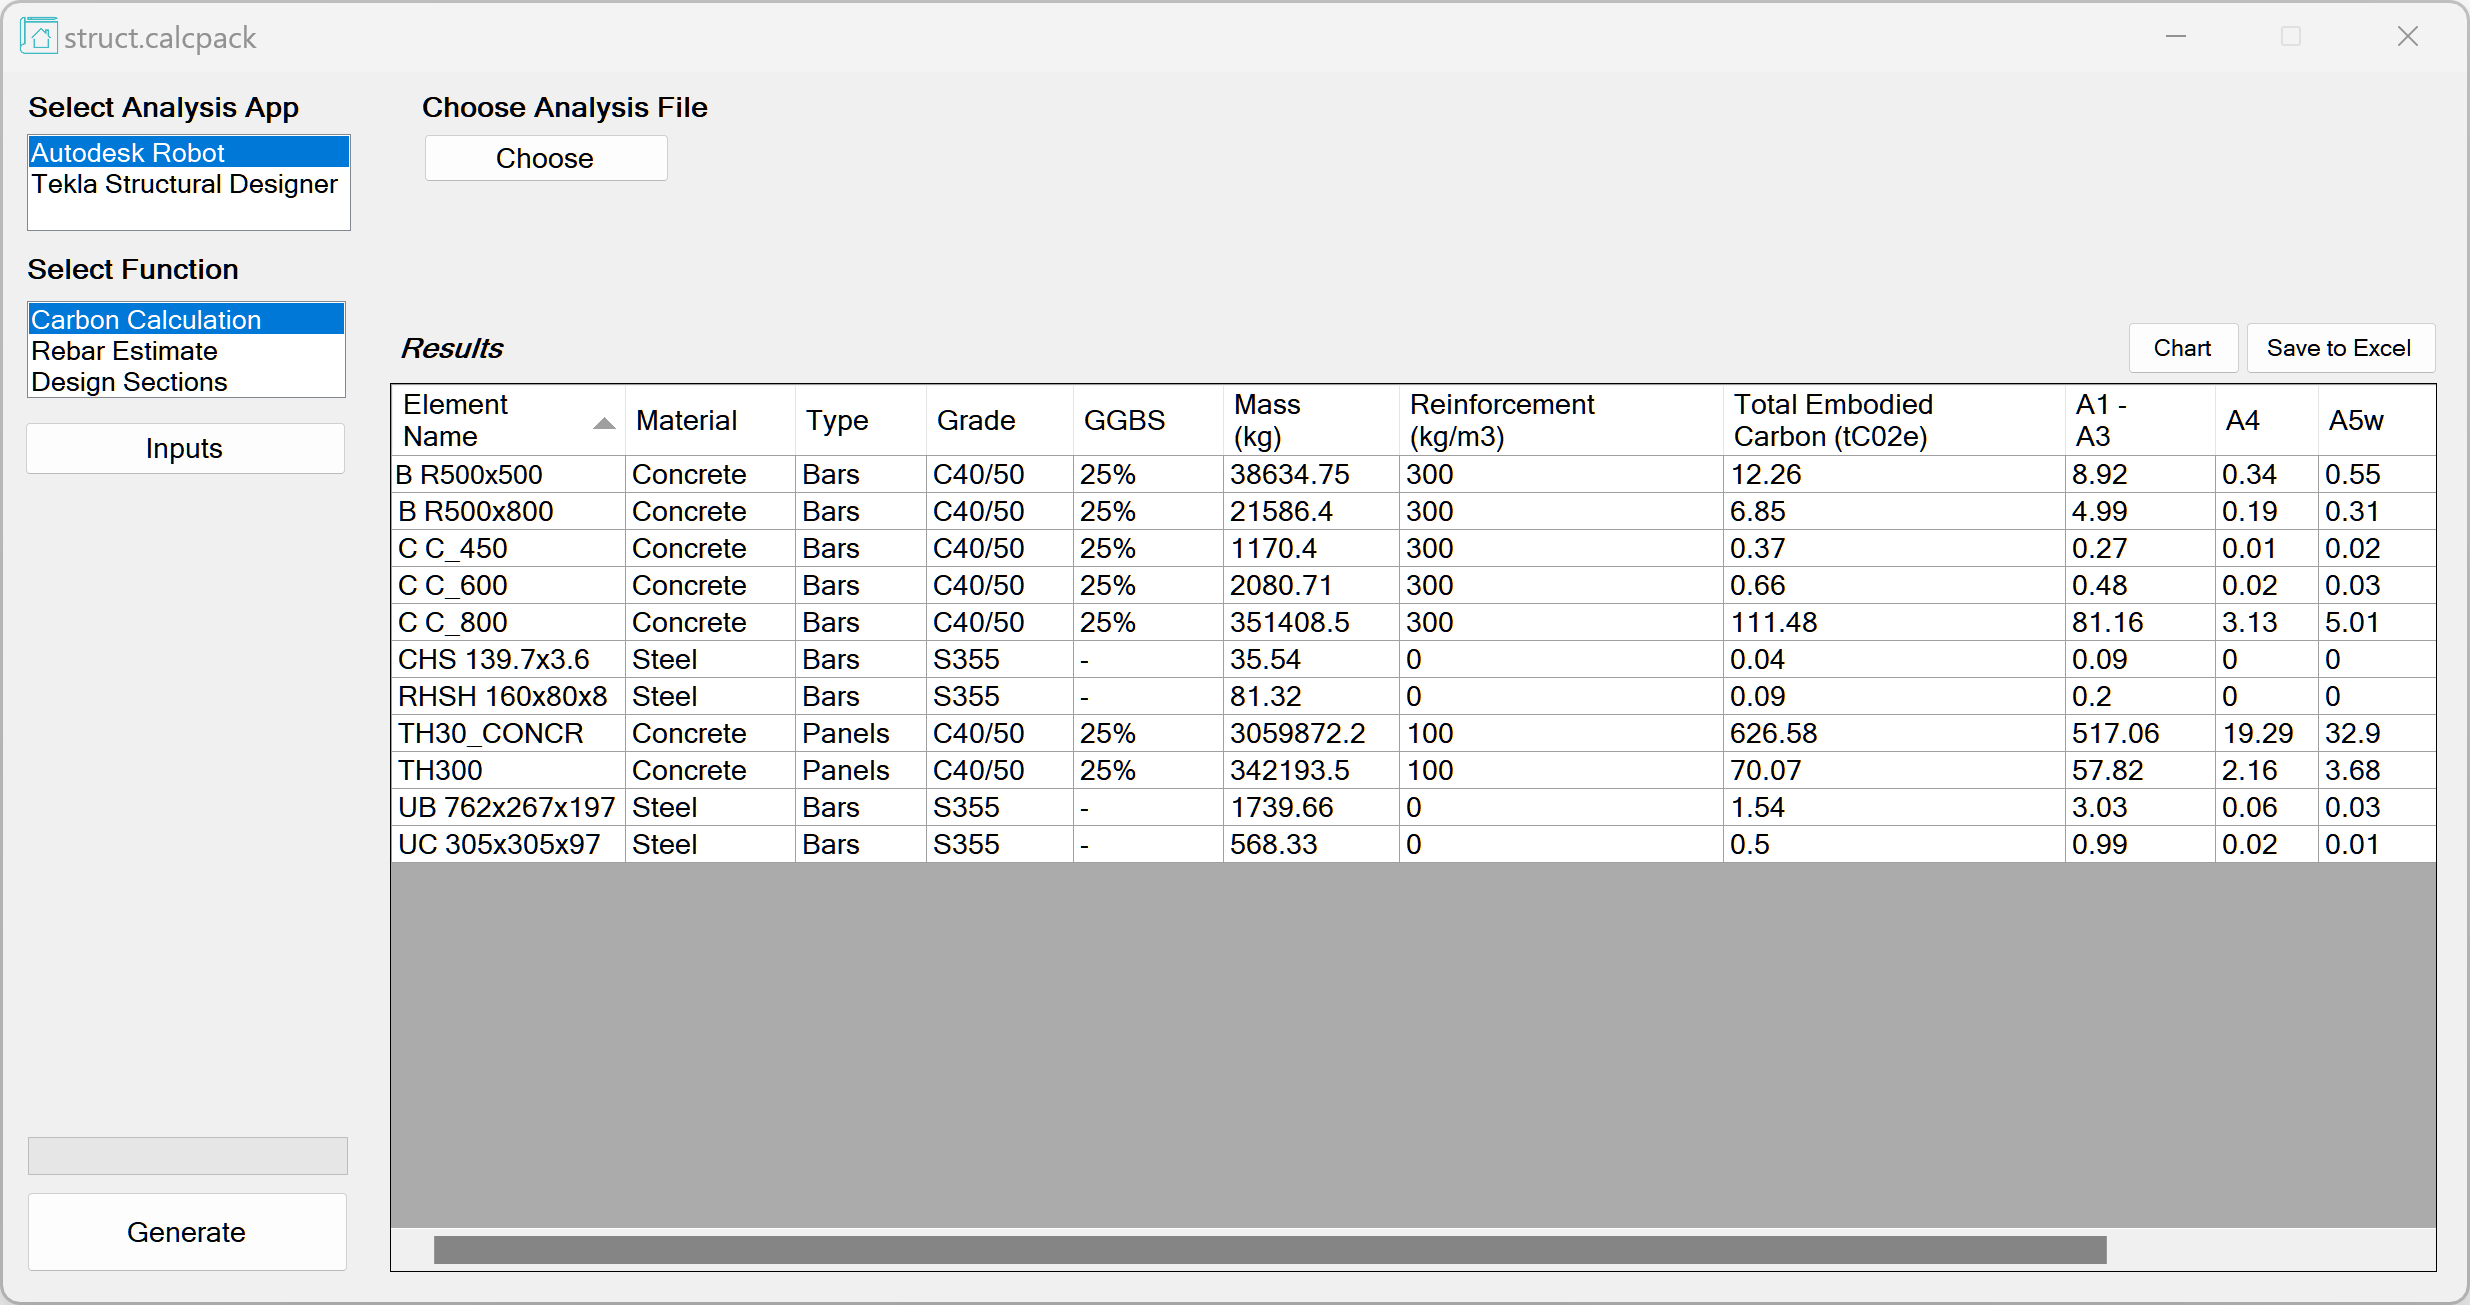This screenshot has width=2470, height=1305.
Task: Select the TH30_CONCR row cell
Action: pyautogui.click(x=491, y=734)
